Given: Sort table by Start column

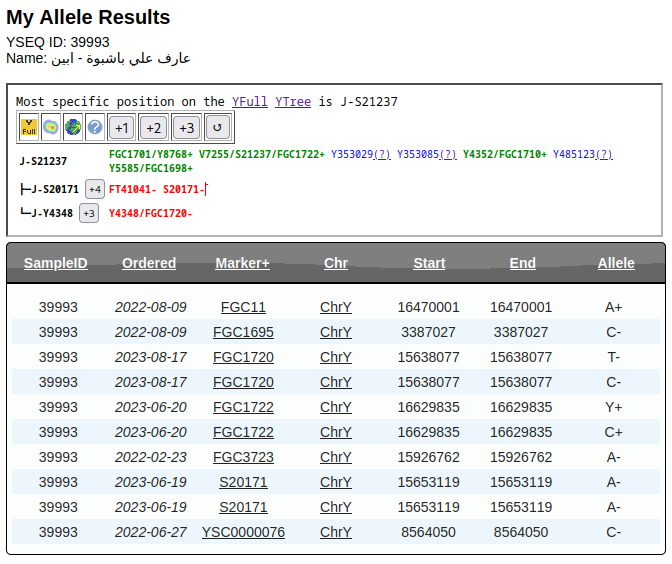Looking at the screenshot, I should click(x=429, y=263).
